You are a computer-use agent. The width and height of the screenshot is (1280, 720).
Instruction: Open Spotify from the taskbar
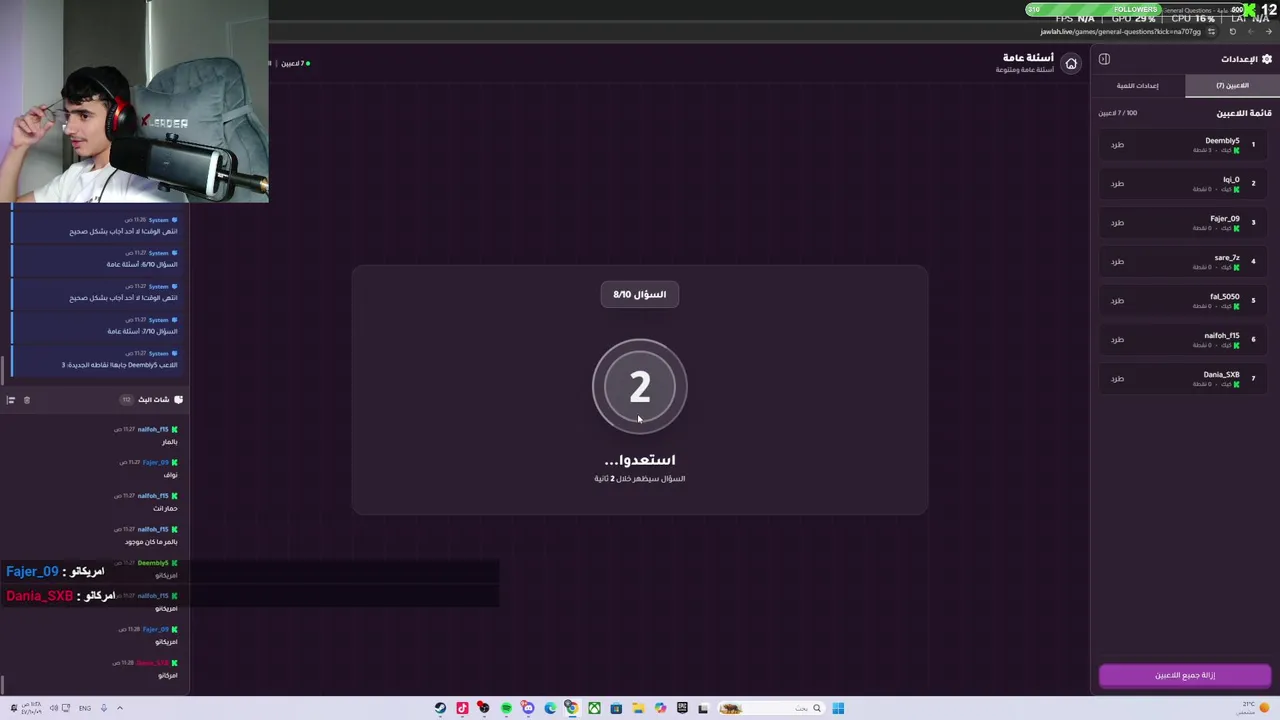pyautogui.click(x=506, y=708)
